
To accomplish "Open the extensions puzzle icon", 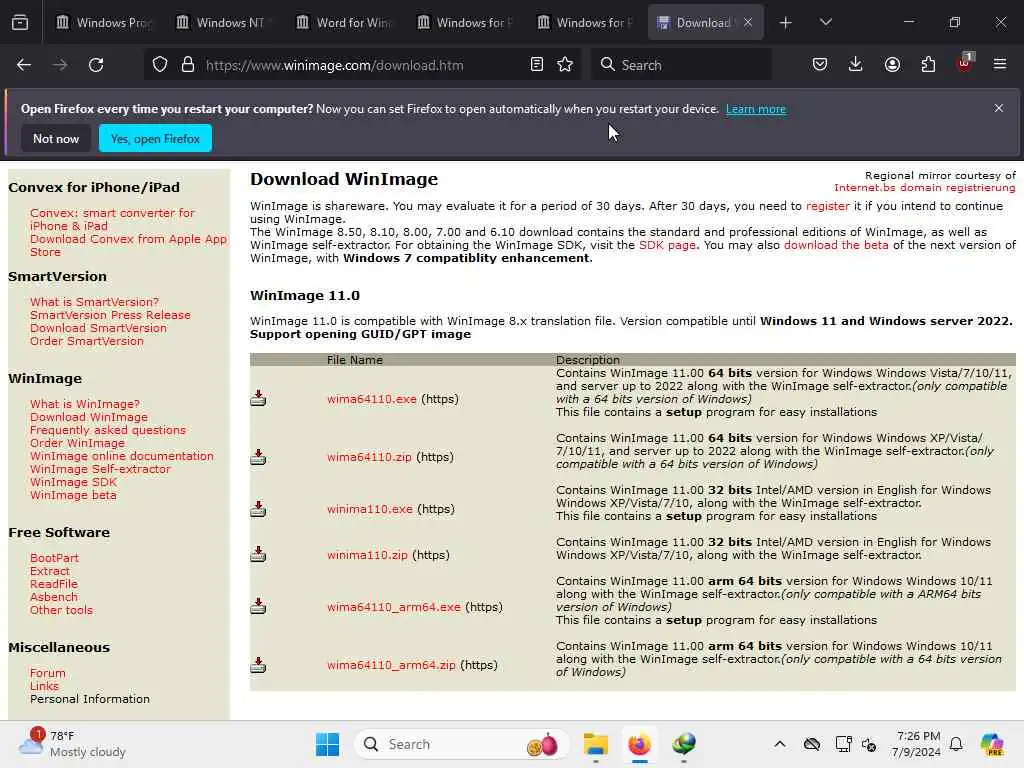I will 928,65.
